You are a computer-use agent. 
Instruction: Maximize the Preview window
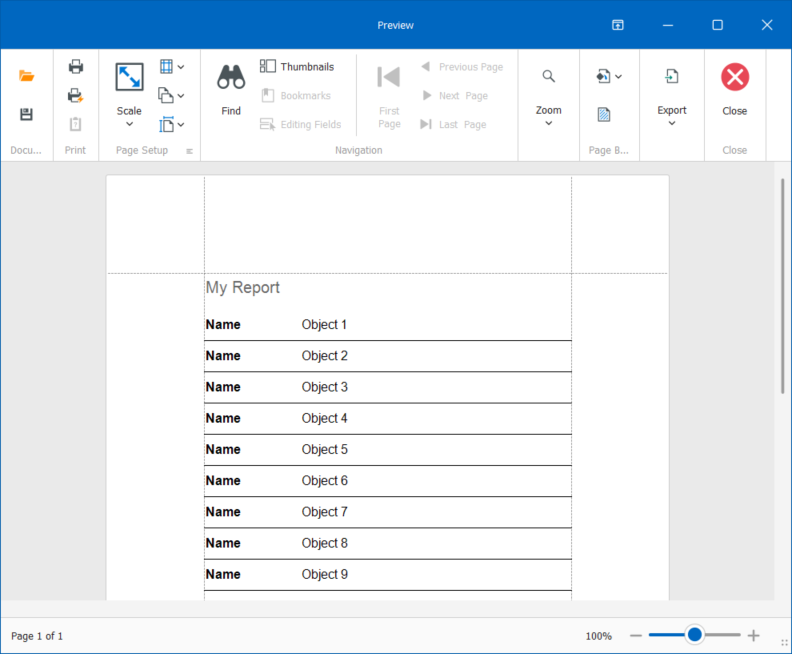(x=717, y=25)
